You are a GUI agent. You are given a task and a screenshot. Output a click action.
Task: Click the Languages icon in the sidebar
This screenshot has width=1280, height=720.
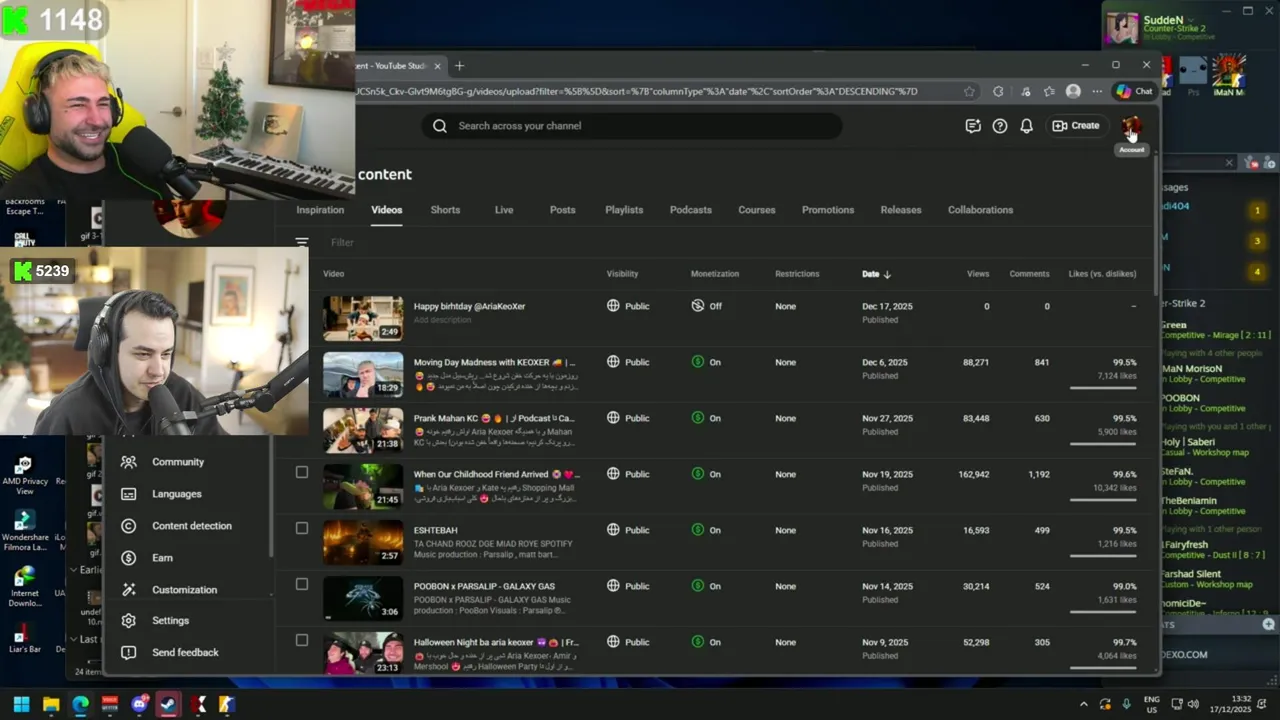(128, 494)
